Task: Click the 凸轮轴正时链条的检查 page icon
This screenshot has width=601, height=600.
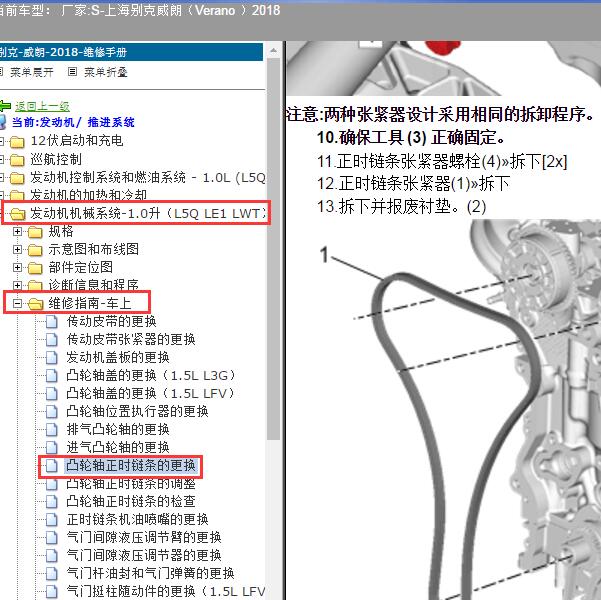Action: (52, 501)
